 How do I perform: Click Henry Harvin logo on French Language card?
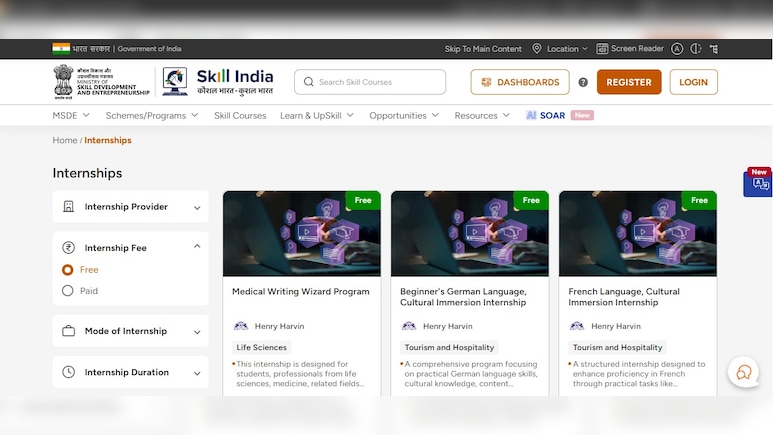tap(577, 326)
